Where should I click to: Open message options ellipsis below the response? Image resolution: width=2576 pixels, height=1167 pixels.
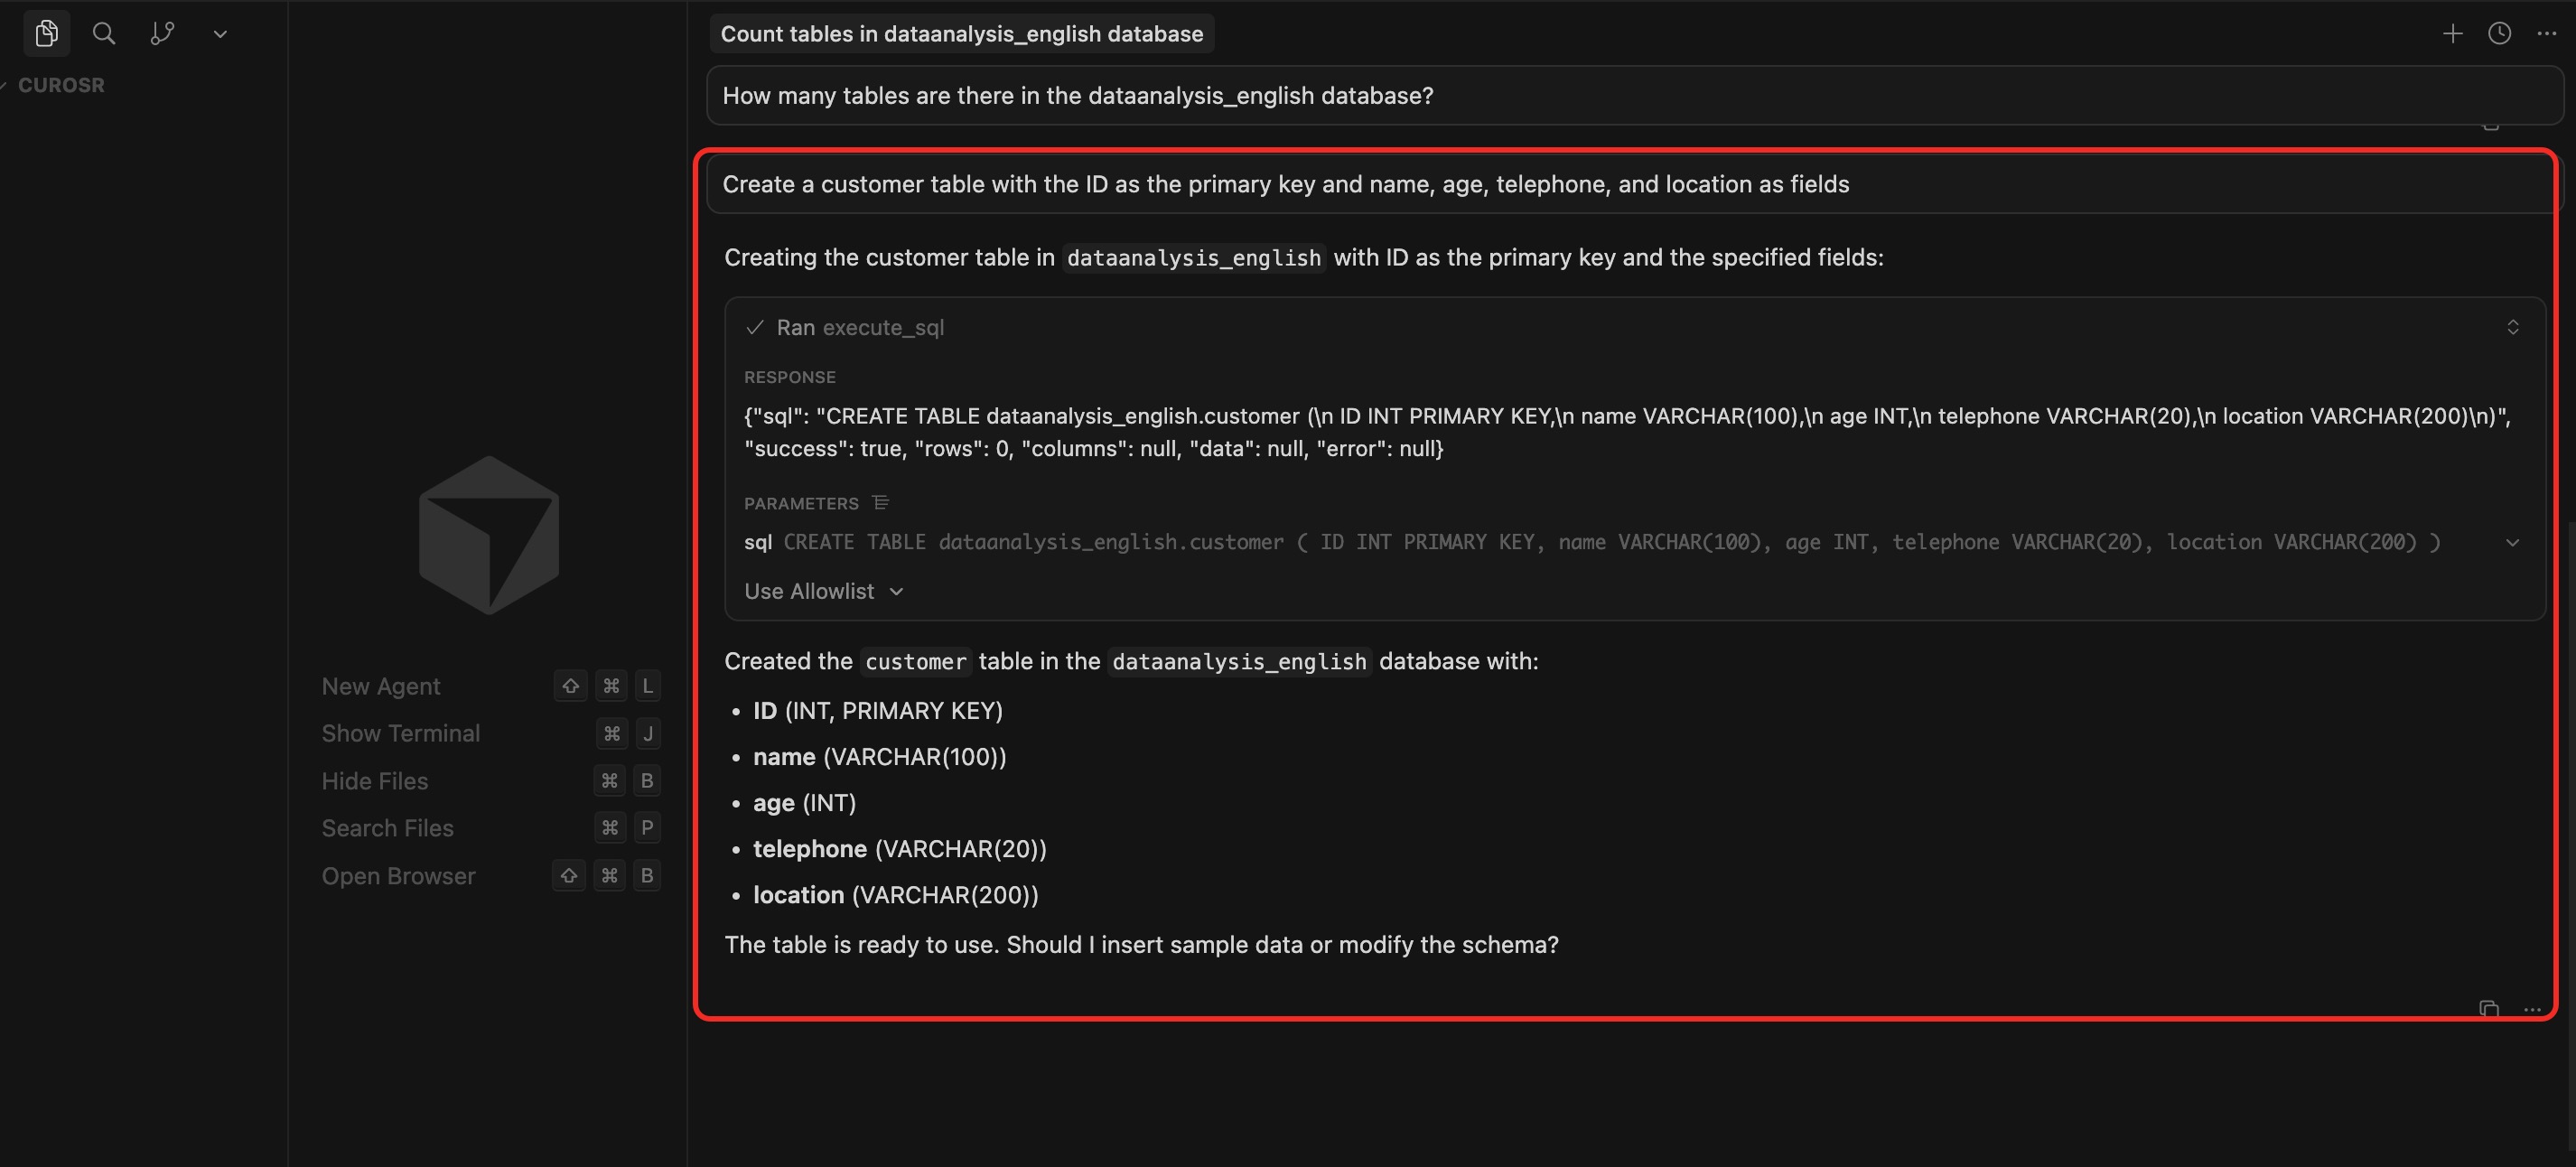pyautogui.click(x=2532, y=1009)
